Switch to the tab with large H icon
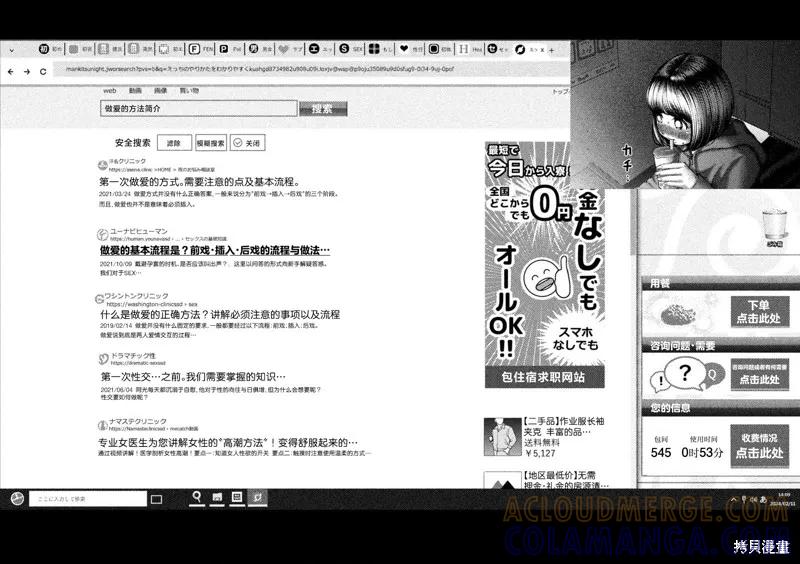800x564 pixels. [470, 49]
